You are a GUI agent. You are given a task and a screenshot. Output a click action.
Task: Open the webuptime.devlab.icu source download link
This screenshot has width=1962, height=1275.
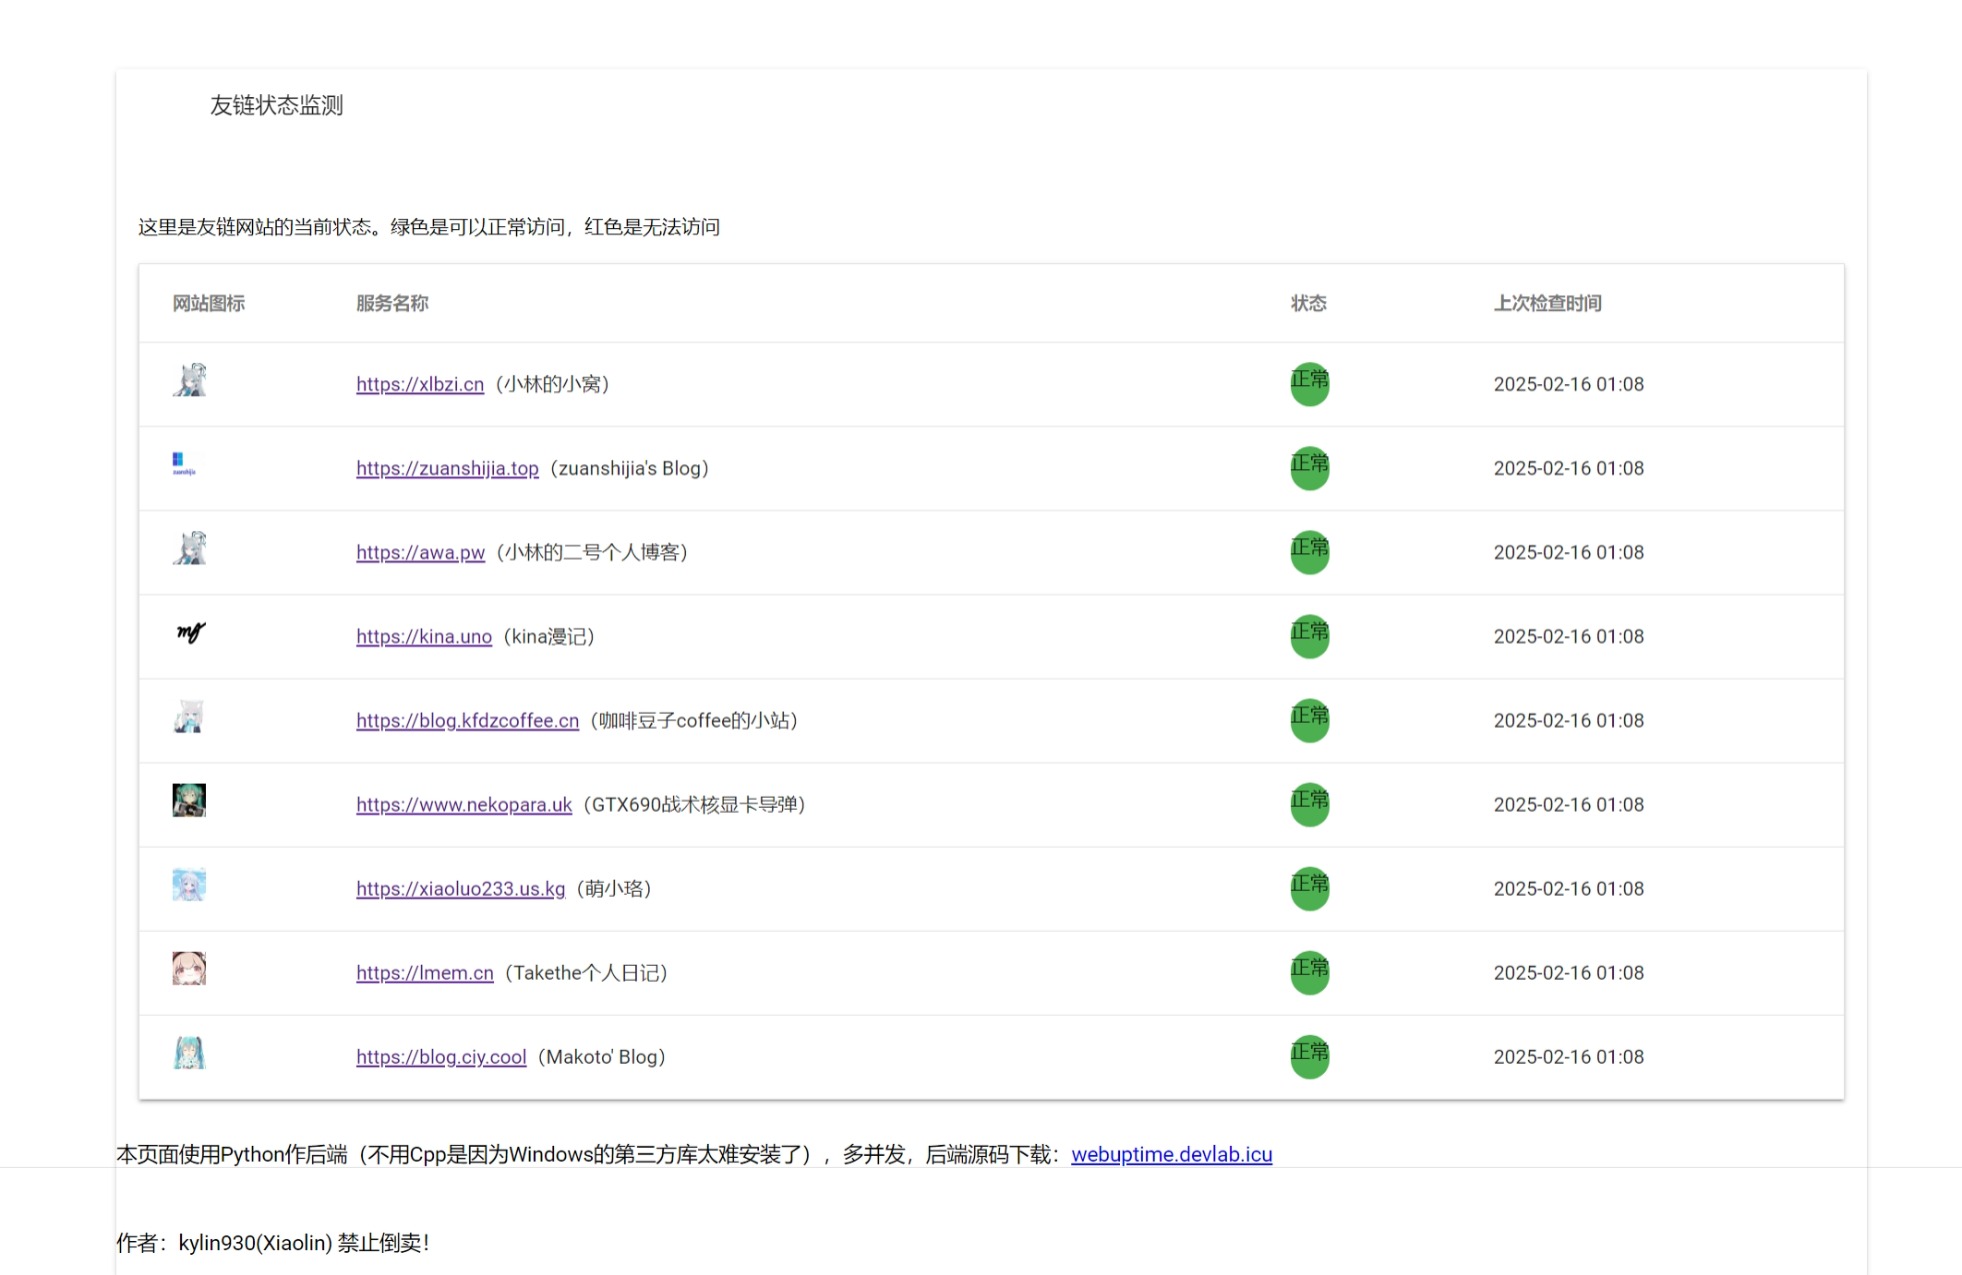[1171, 1154]
